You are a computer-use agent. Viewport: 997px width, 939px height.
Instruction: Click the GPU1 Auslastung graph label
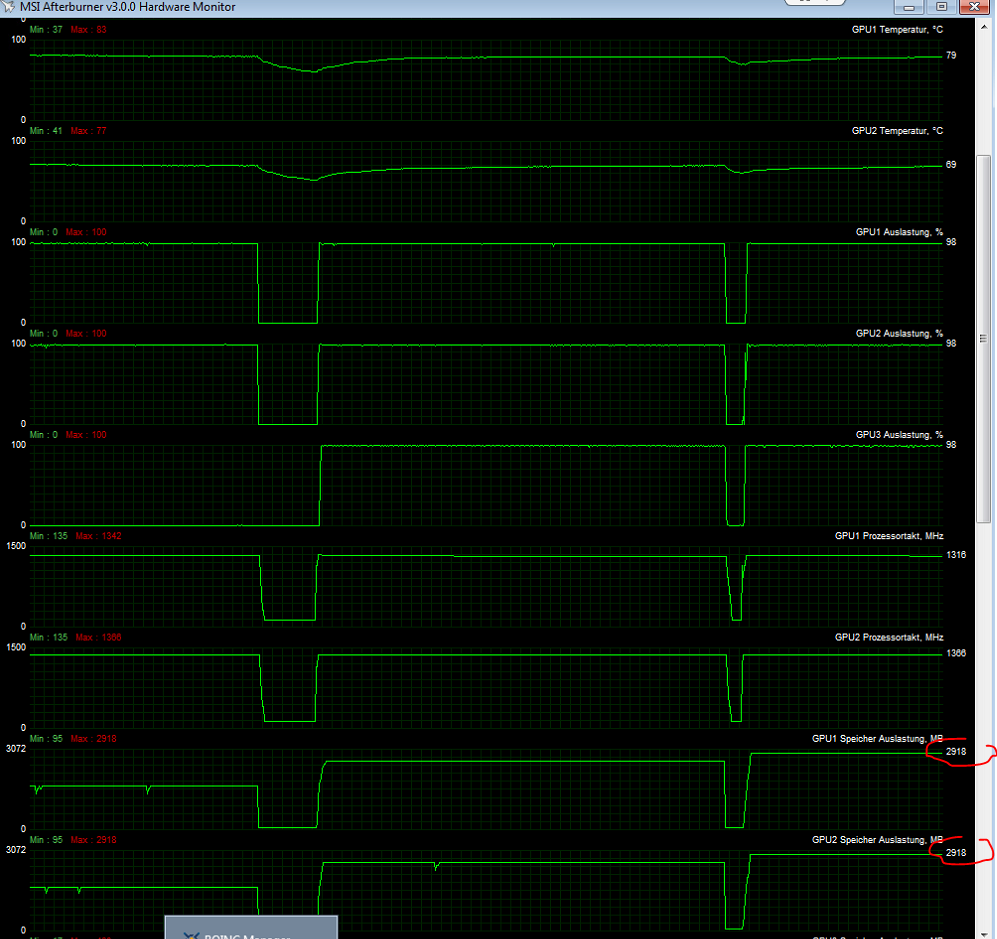pyautogui.click(x=898, y=232)
